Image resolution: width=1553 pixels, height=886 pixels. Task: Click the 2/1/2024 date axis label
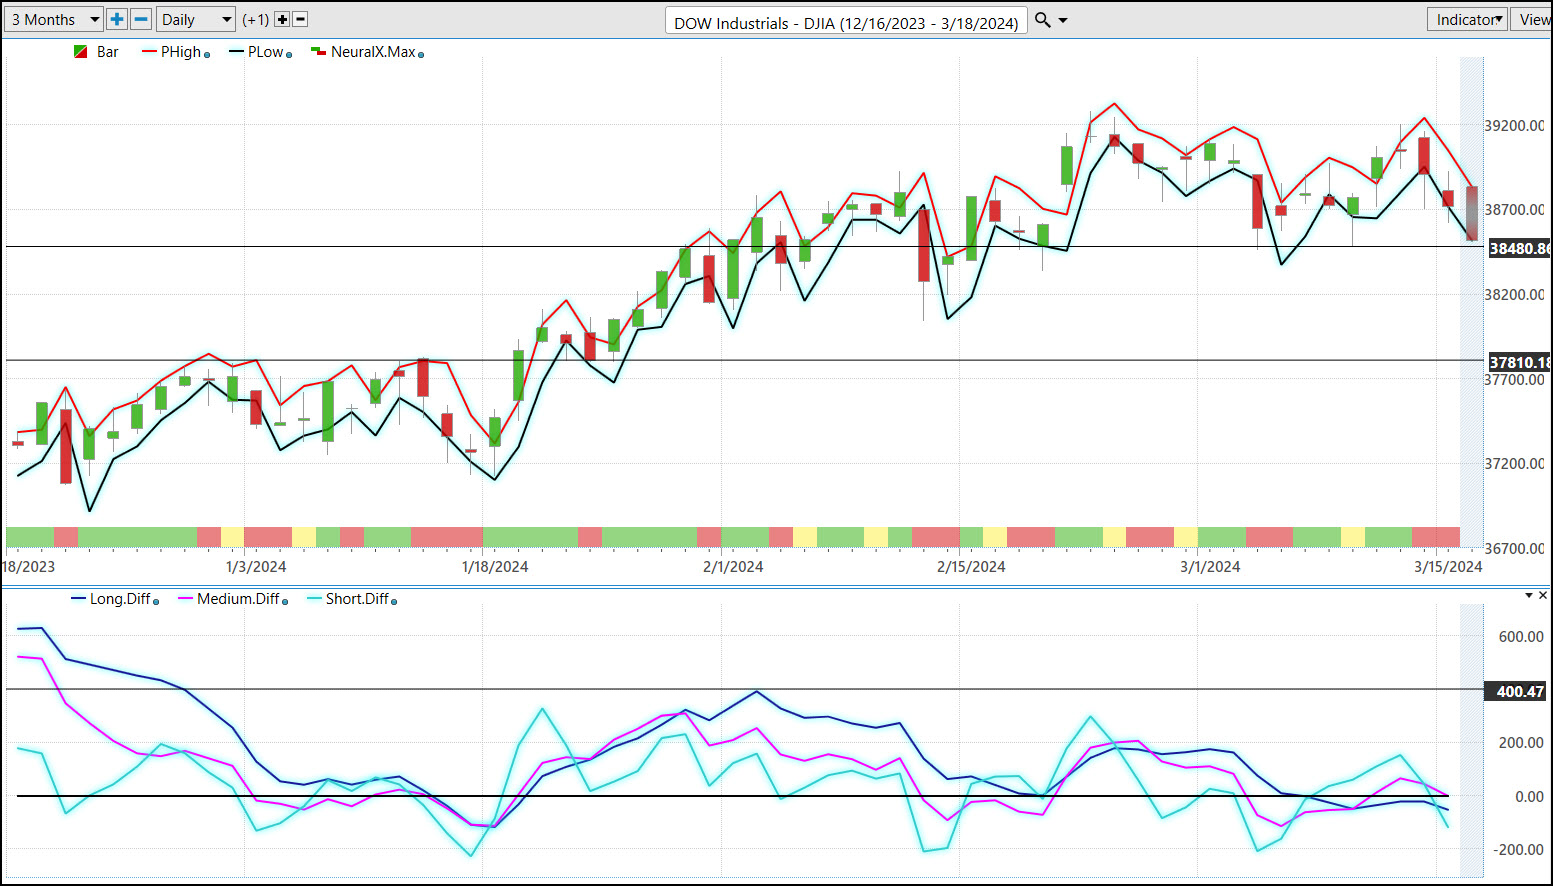point(733,567)
